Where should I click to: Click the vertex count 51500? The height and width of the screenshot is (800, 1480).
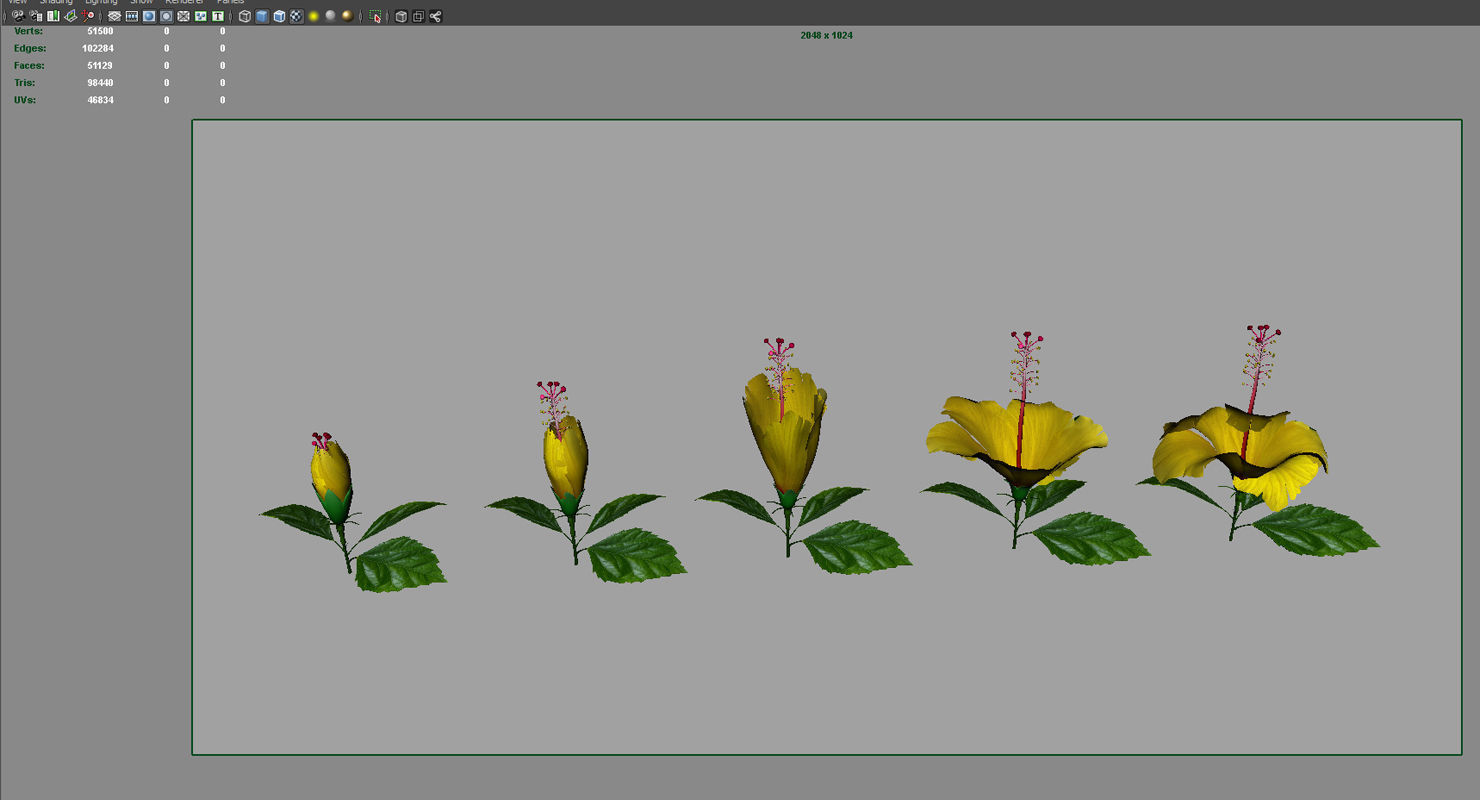[x=100, y=31]
